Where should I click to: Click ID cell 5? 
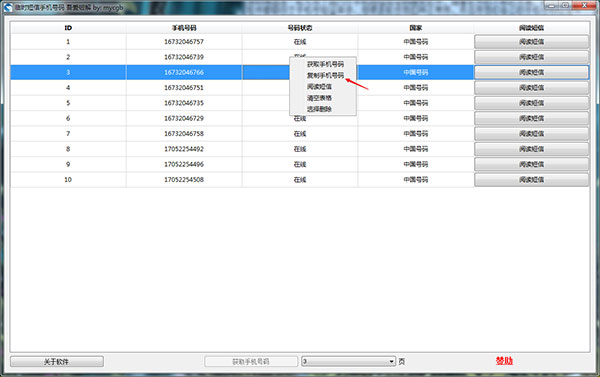(x=68, y=103)
